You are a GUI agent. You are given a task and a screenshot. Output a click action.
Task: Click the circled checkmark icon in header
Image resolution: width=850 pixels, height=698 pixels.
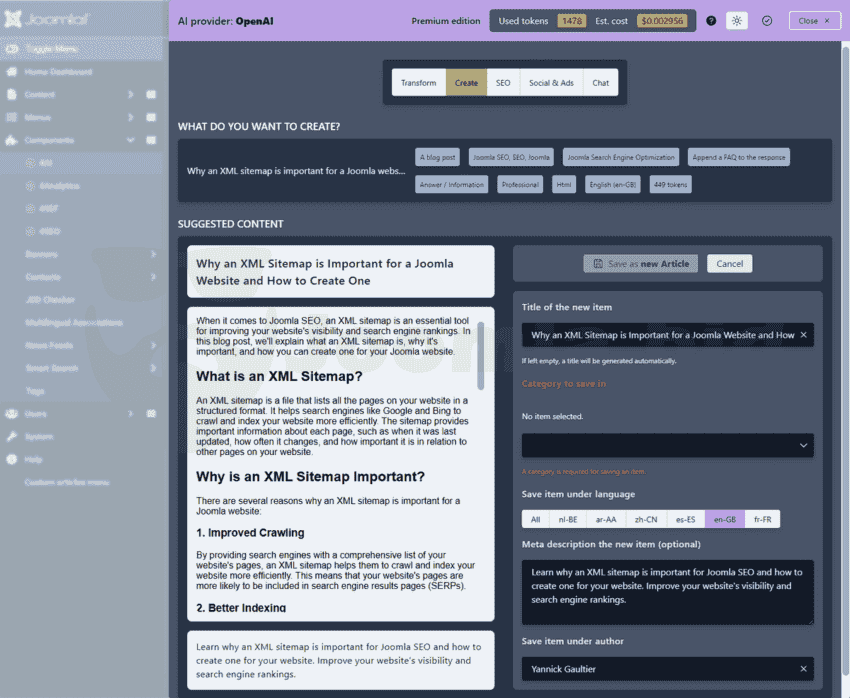point(767,20)
